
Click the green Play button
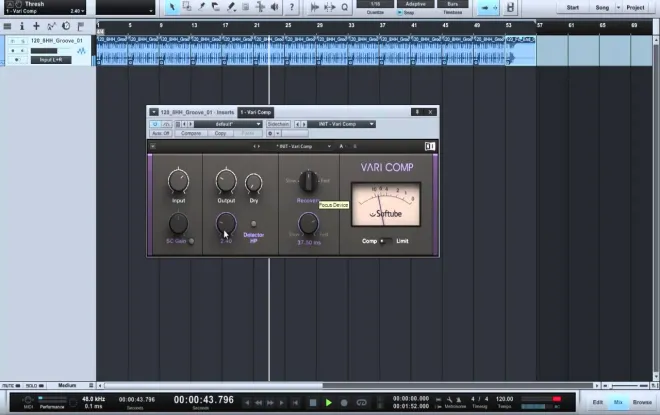point(328,403)
